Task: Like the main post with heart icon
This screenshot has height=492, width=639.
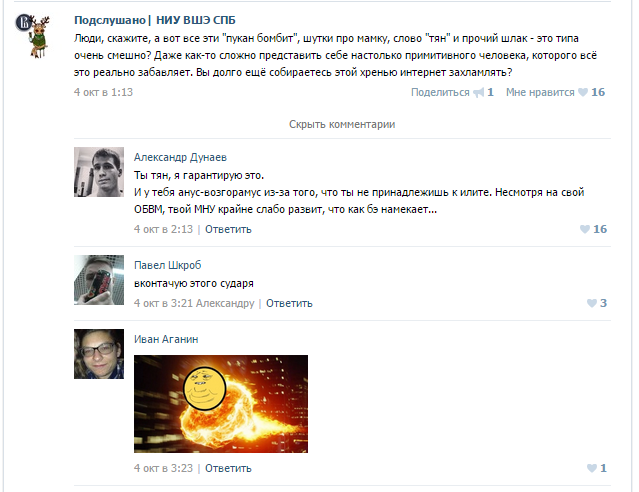Action: 583,93
